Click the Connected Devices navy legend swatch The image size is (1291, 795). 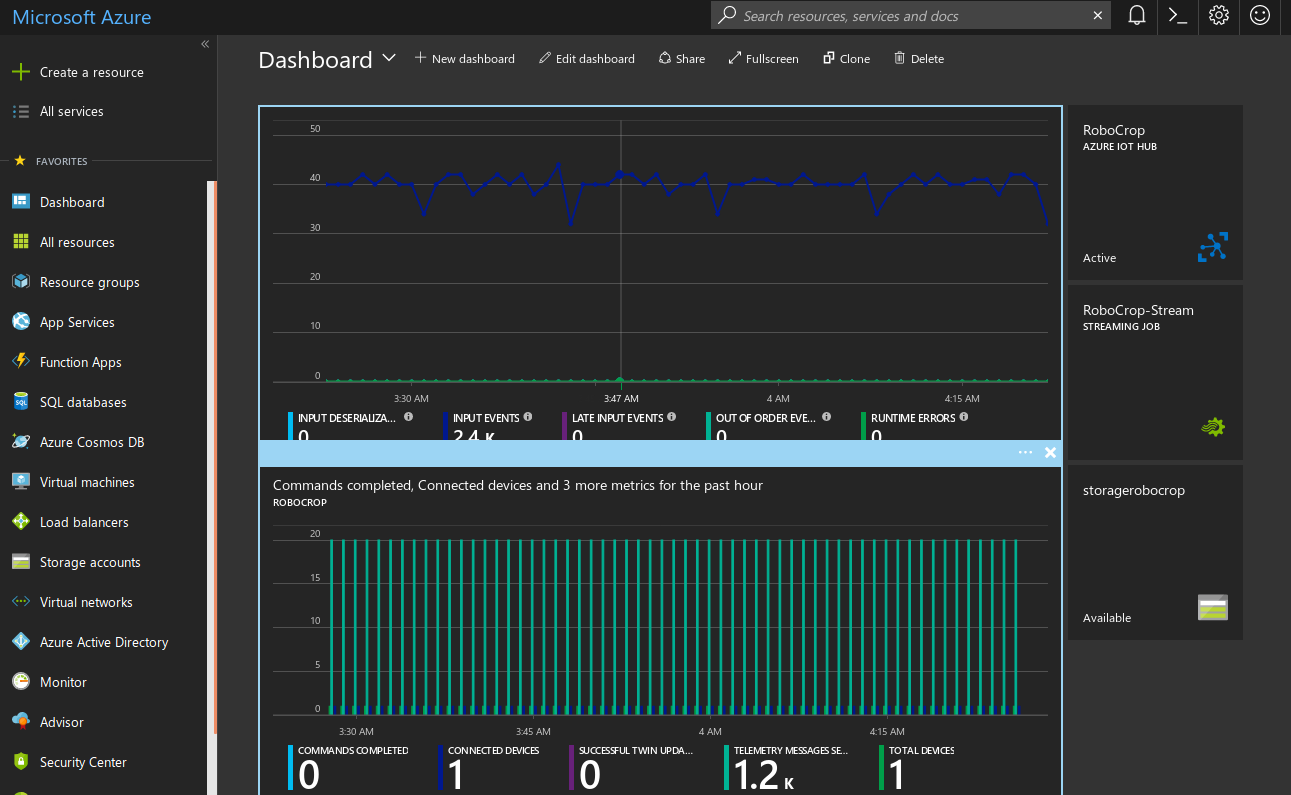tap(440, 767)
